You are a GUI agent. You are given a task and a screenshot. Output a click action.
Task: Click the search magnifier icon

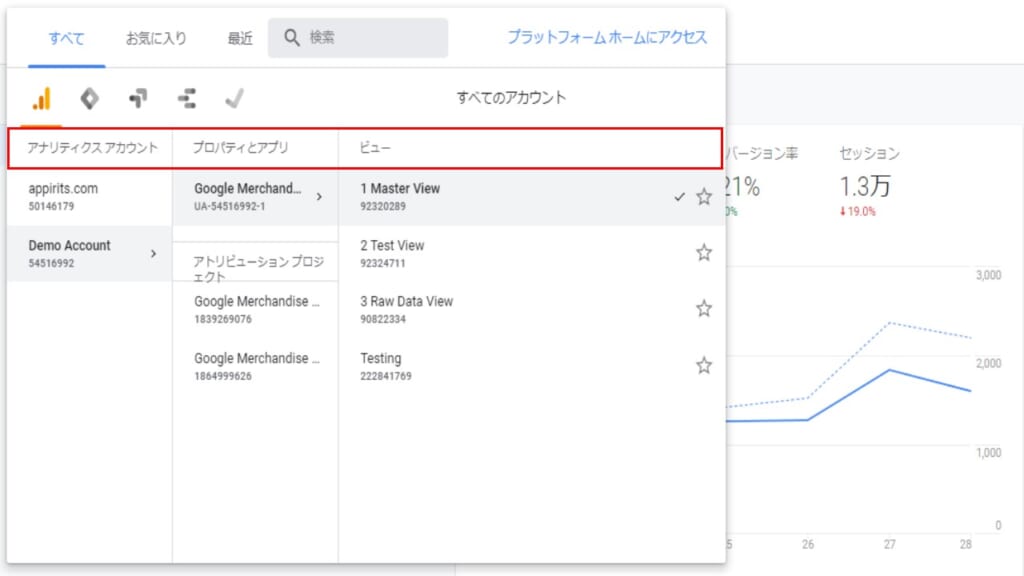click(292, 38)
